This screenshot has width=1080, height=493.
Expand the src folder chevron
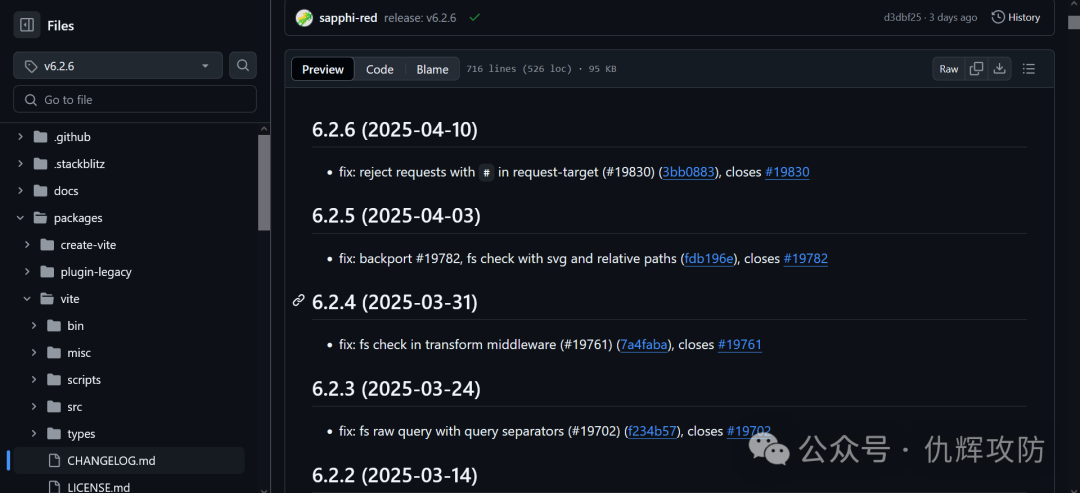click(x=34, y=406)
